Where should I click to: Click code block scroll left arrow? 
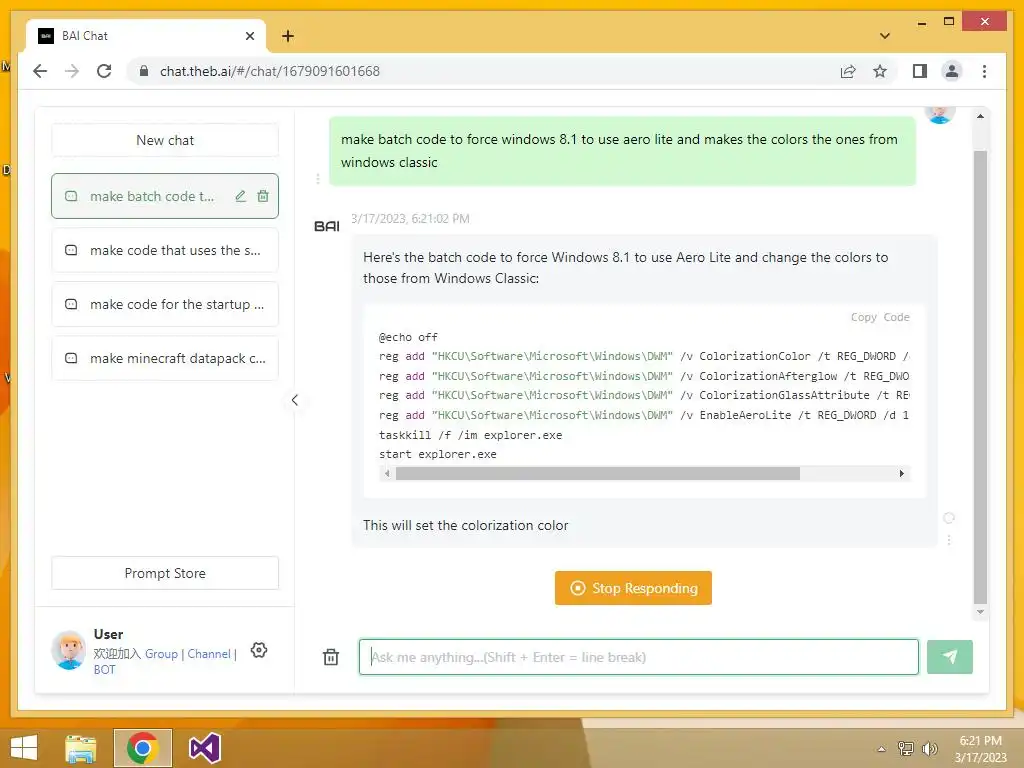387,473
